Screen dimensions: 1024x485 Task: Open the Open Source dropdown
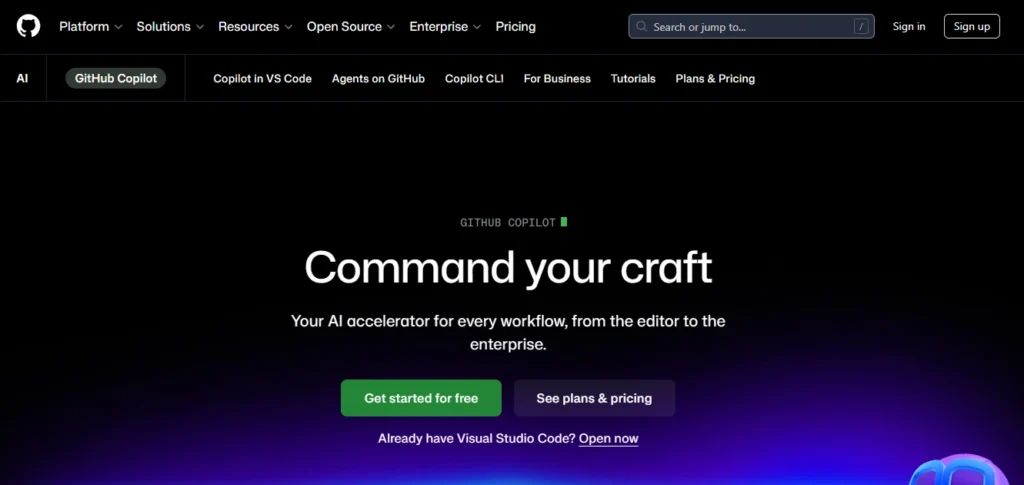click(350, 27)
